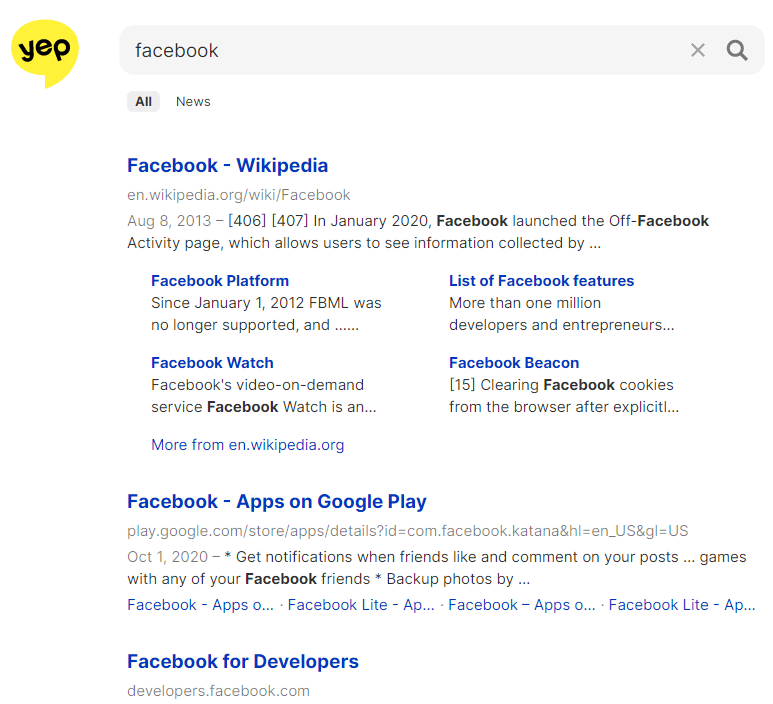Click the developers.facebook.com URL text

(218, 691)
